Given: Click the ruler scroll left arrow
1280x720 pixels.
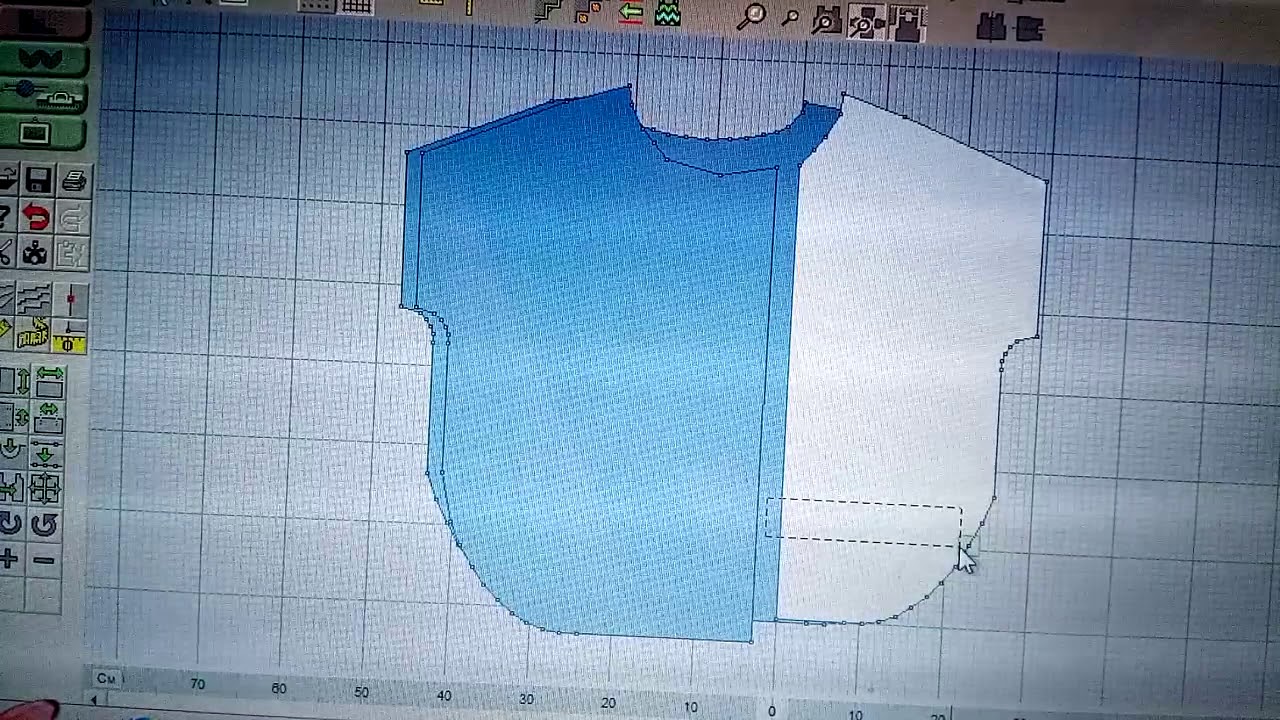Looking at the screenshot, I should (x=95, y=700).
